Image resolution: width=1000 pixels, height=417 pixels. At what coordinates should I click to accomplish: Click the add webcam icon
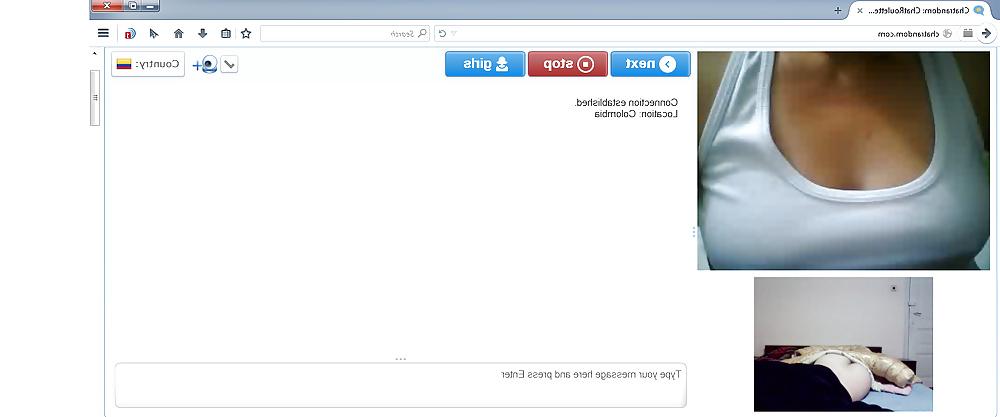pyautogui.click(x=205, y=64)
